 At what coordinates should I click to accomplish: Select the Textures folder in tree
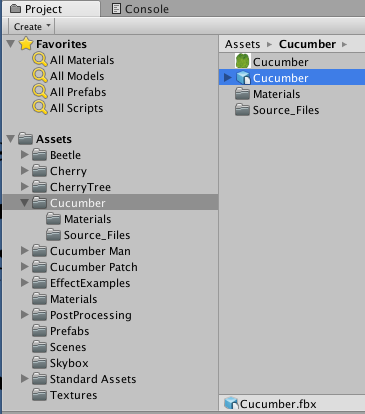click(65, 395)
